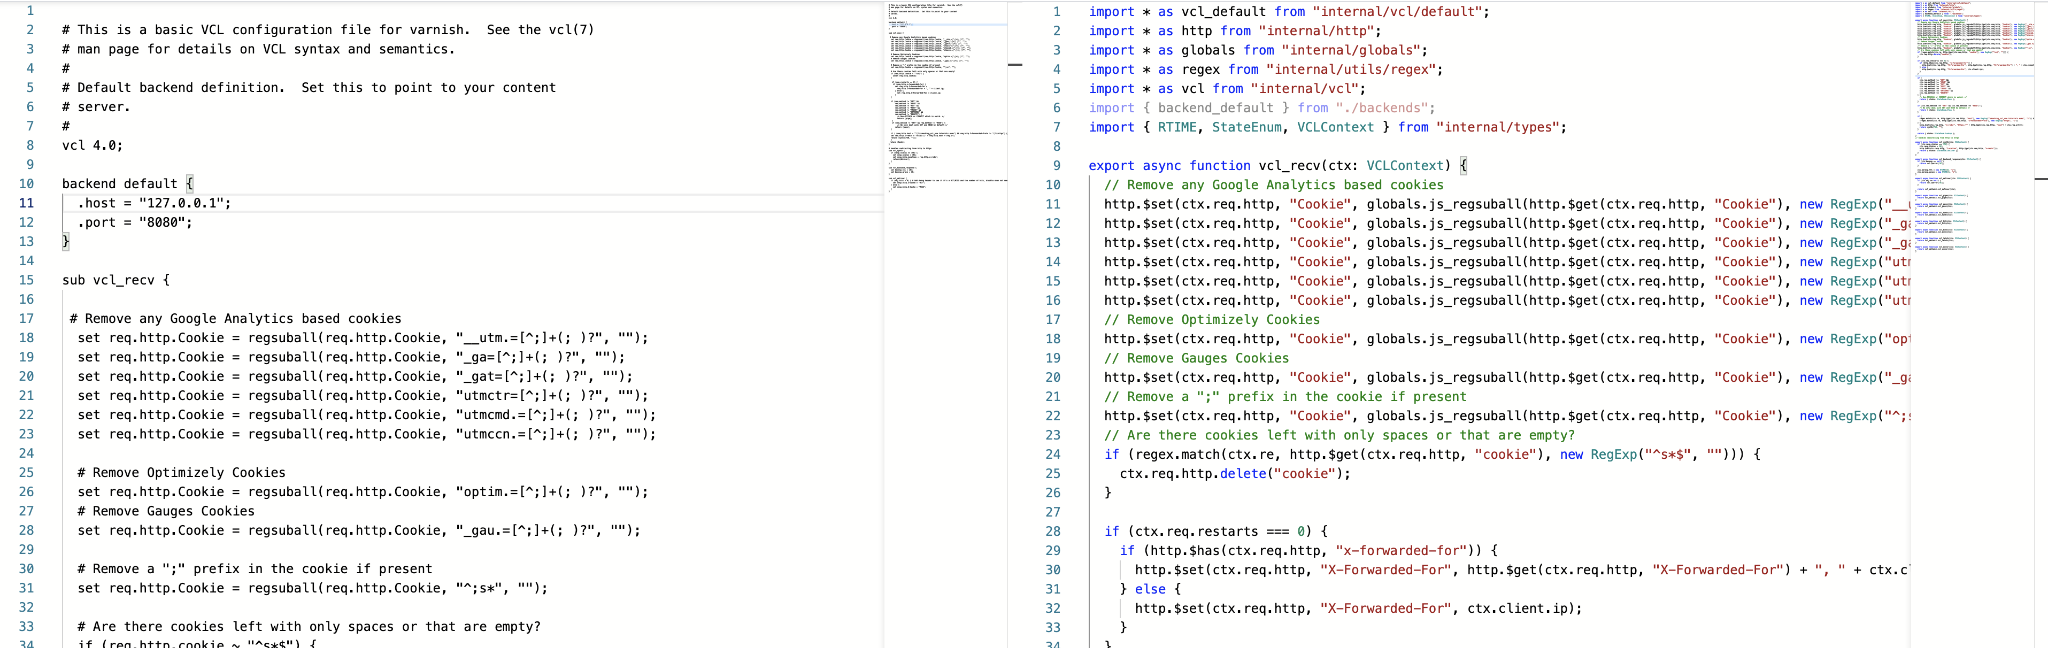
Task: Click the '} else {' line in right editor
Action: [1150, 589]
